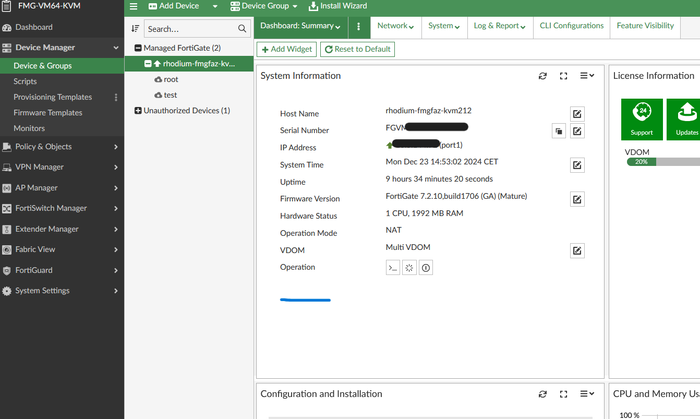The width and height of the screenshot is (700, 419).
Task: Expand the Policy & Objects section
Action: (x=62, y=146)
